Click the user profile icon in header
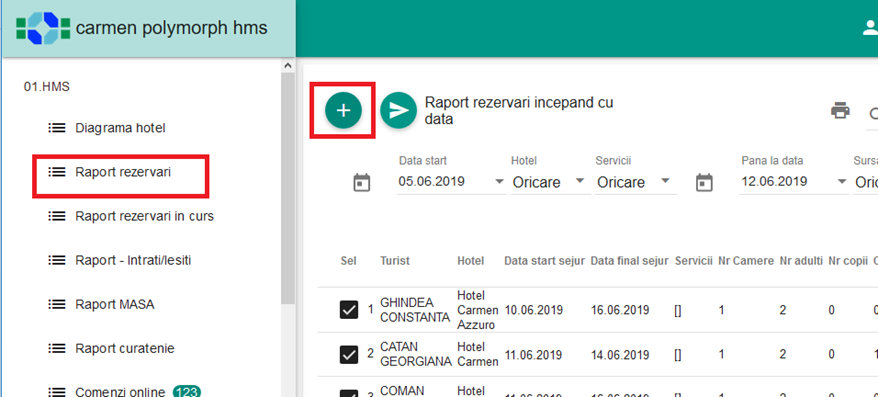This screenshot has height=397, width=878. tap(870, 28)
